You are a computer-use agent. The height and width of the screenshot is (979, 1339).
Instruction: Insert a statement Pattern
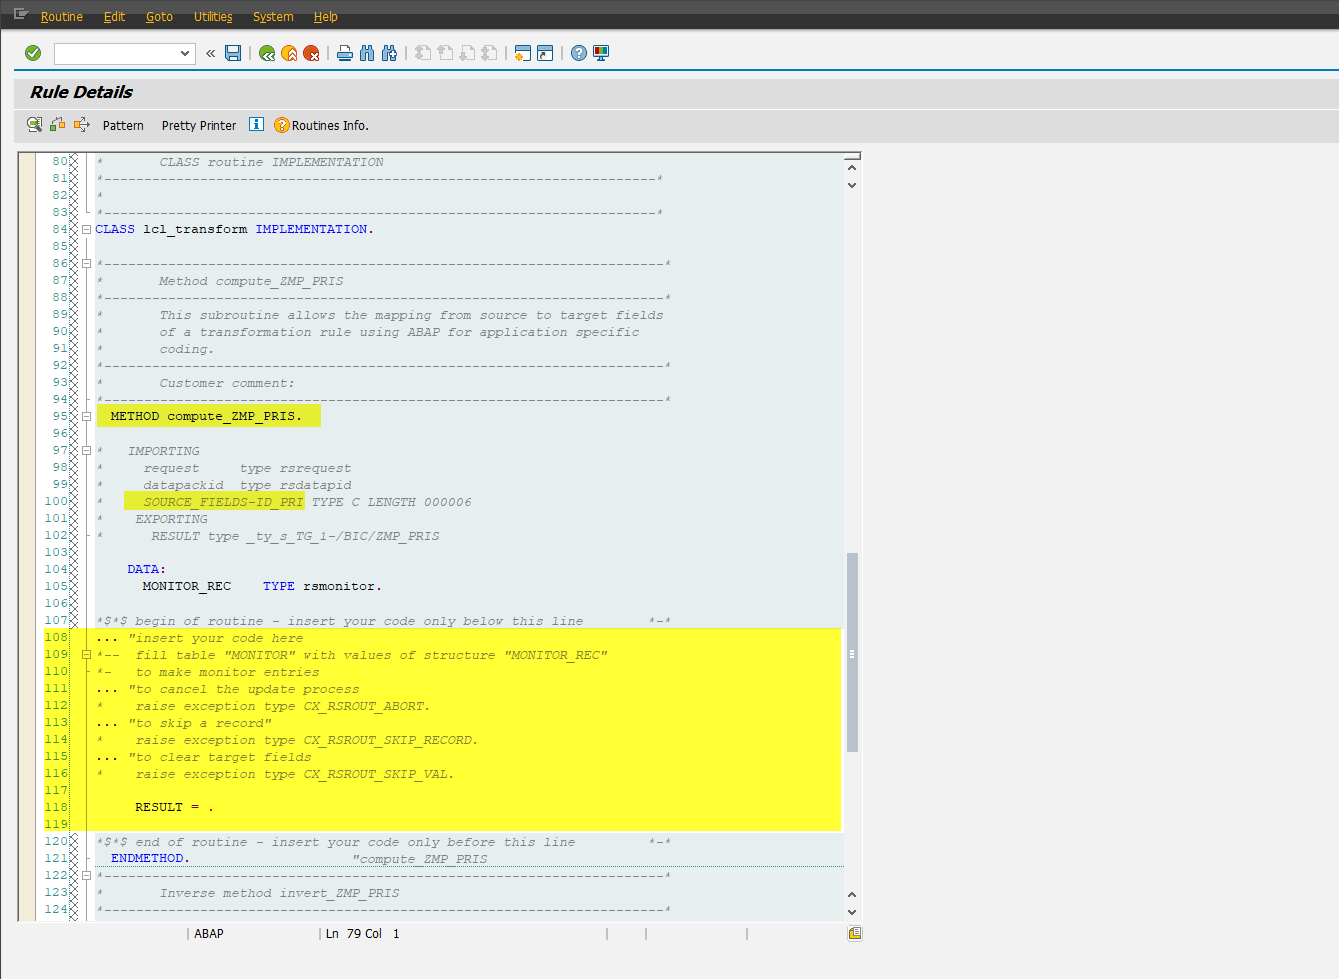[x=123, y=125]
